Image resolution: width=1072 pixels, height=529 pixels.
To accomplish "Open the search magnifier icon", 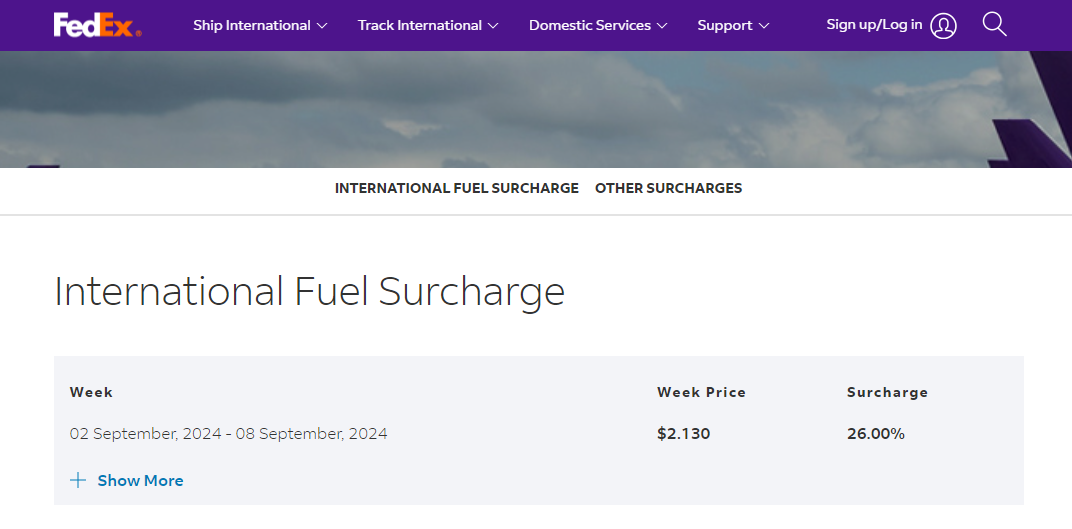I will coord(995,25).
